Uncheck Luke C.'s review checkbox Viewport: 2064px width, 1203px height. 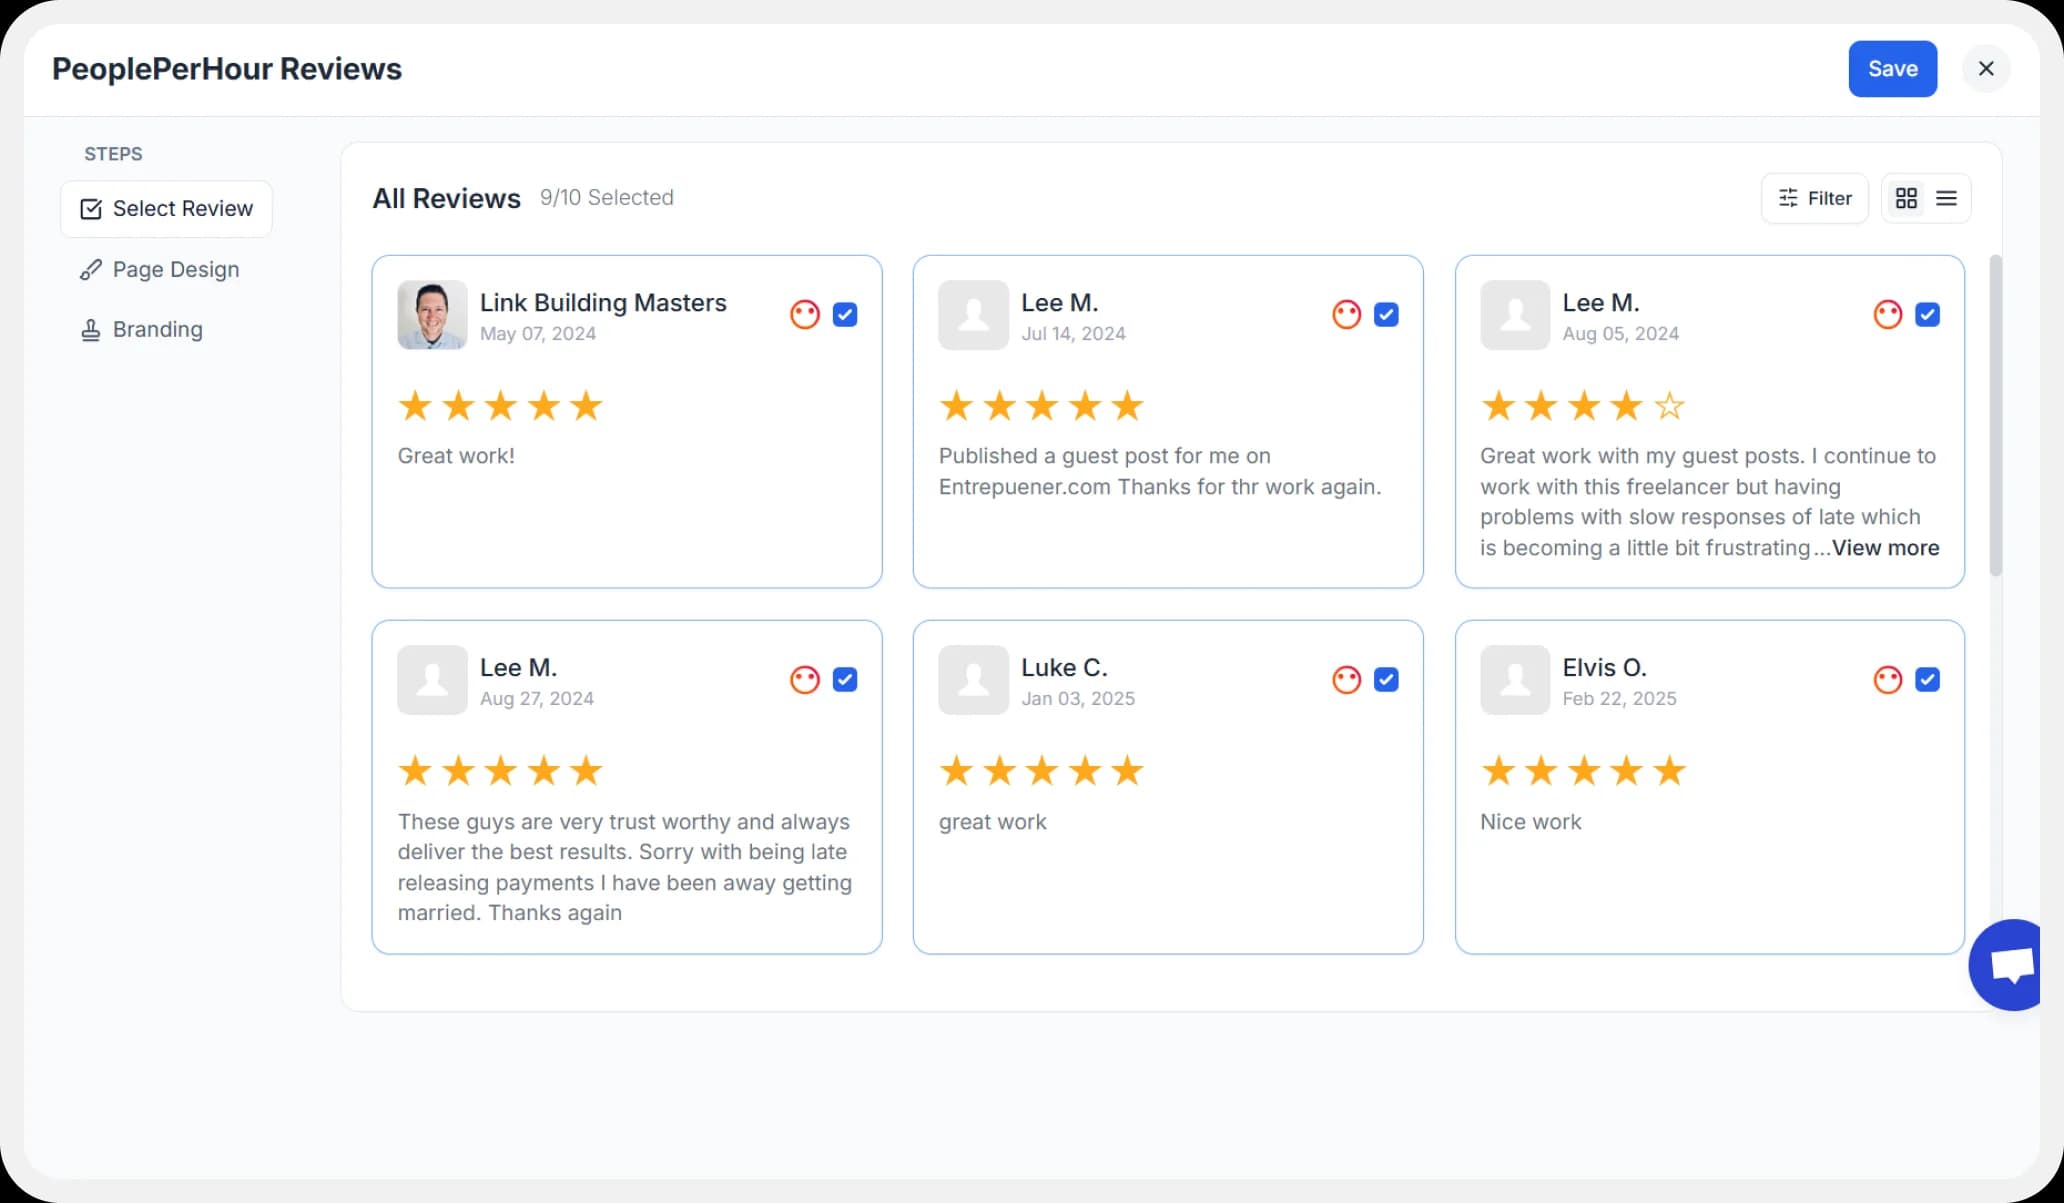tap(1386, 679)
